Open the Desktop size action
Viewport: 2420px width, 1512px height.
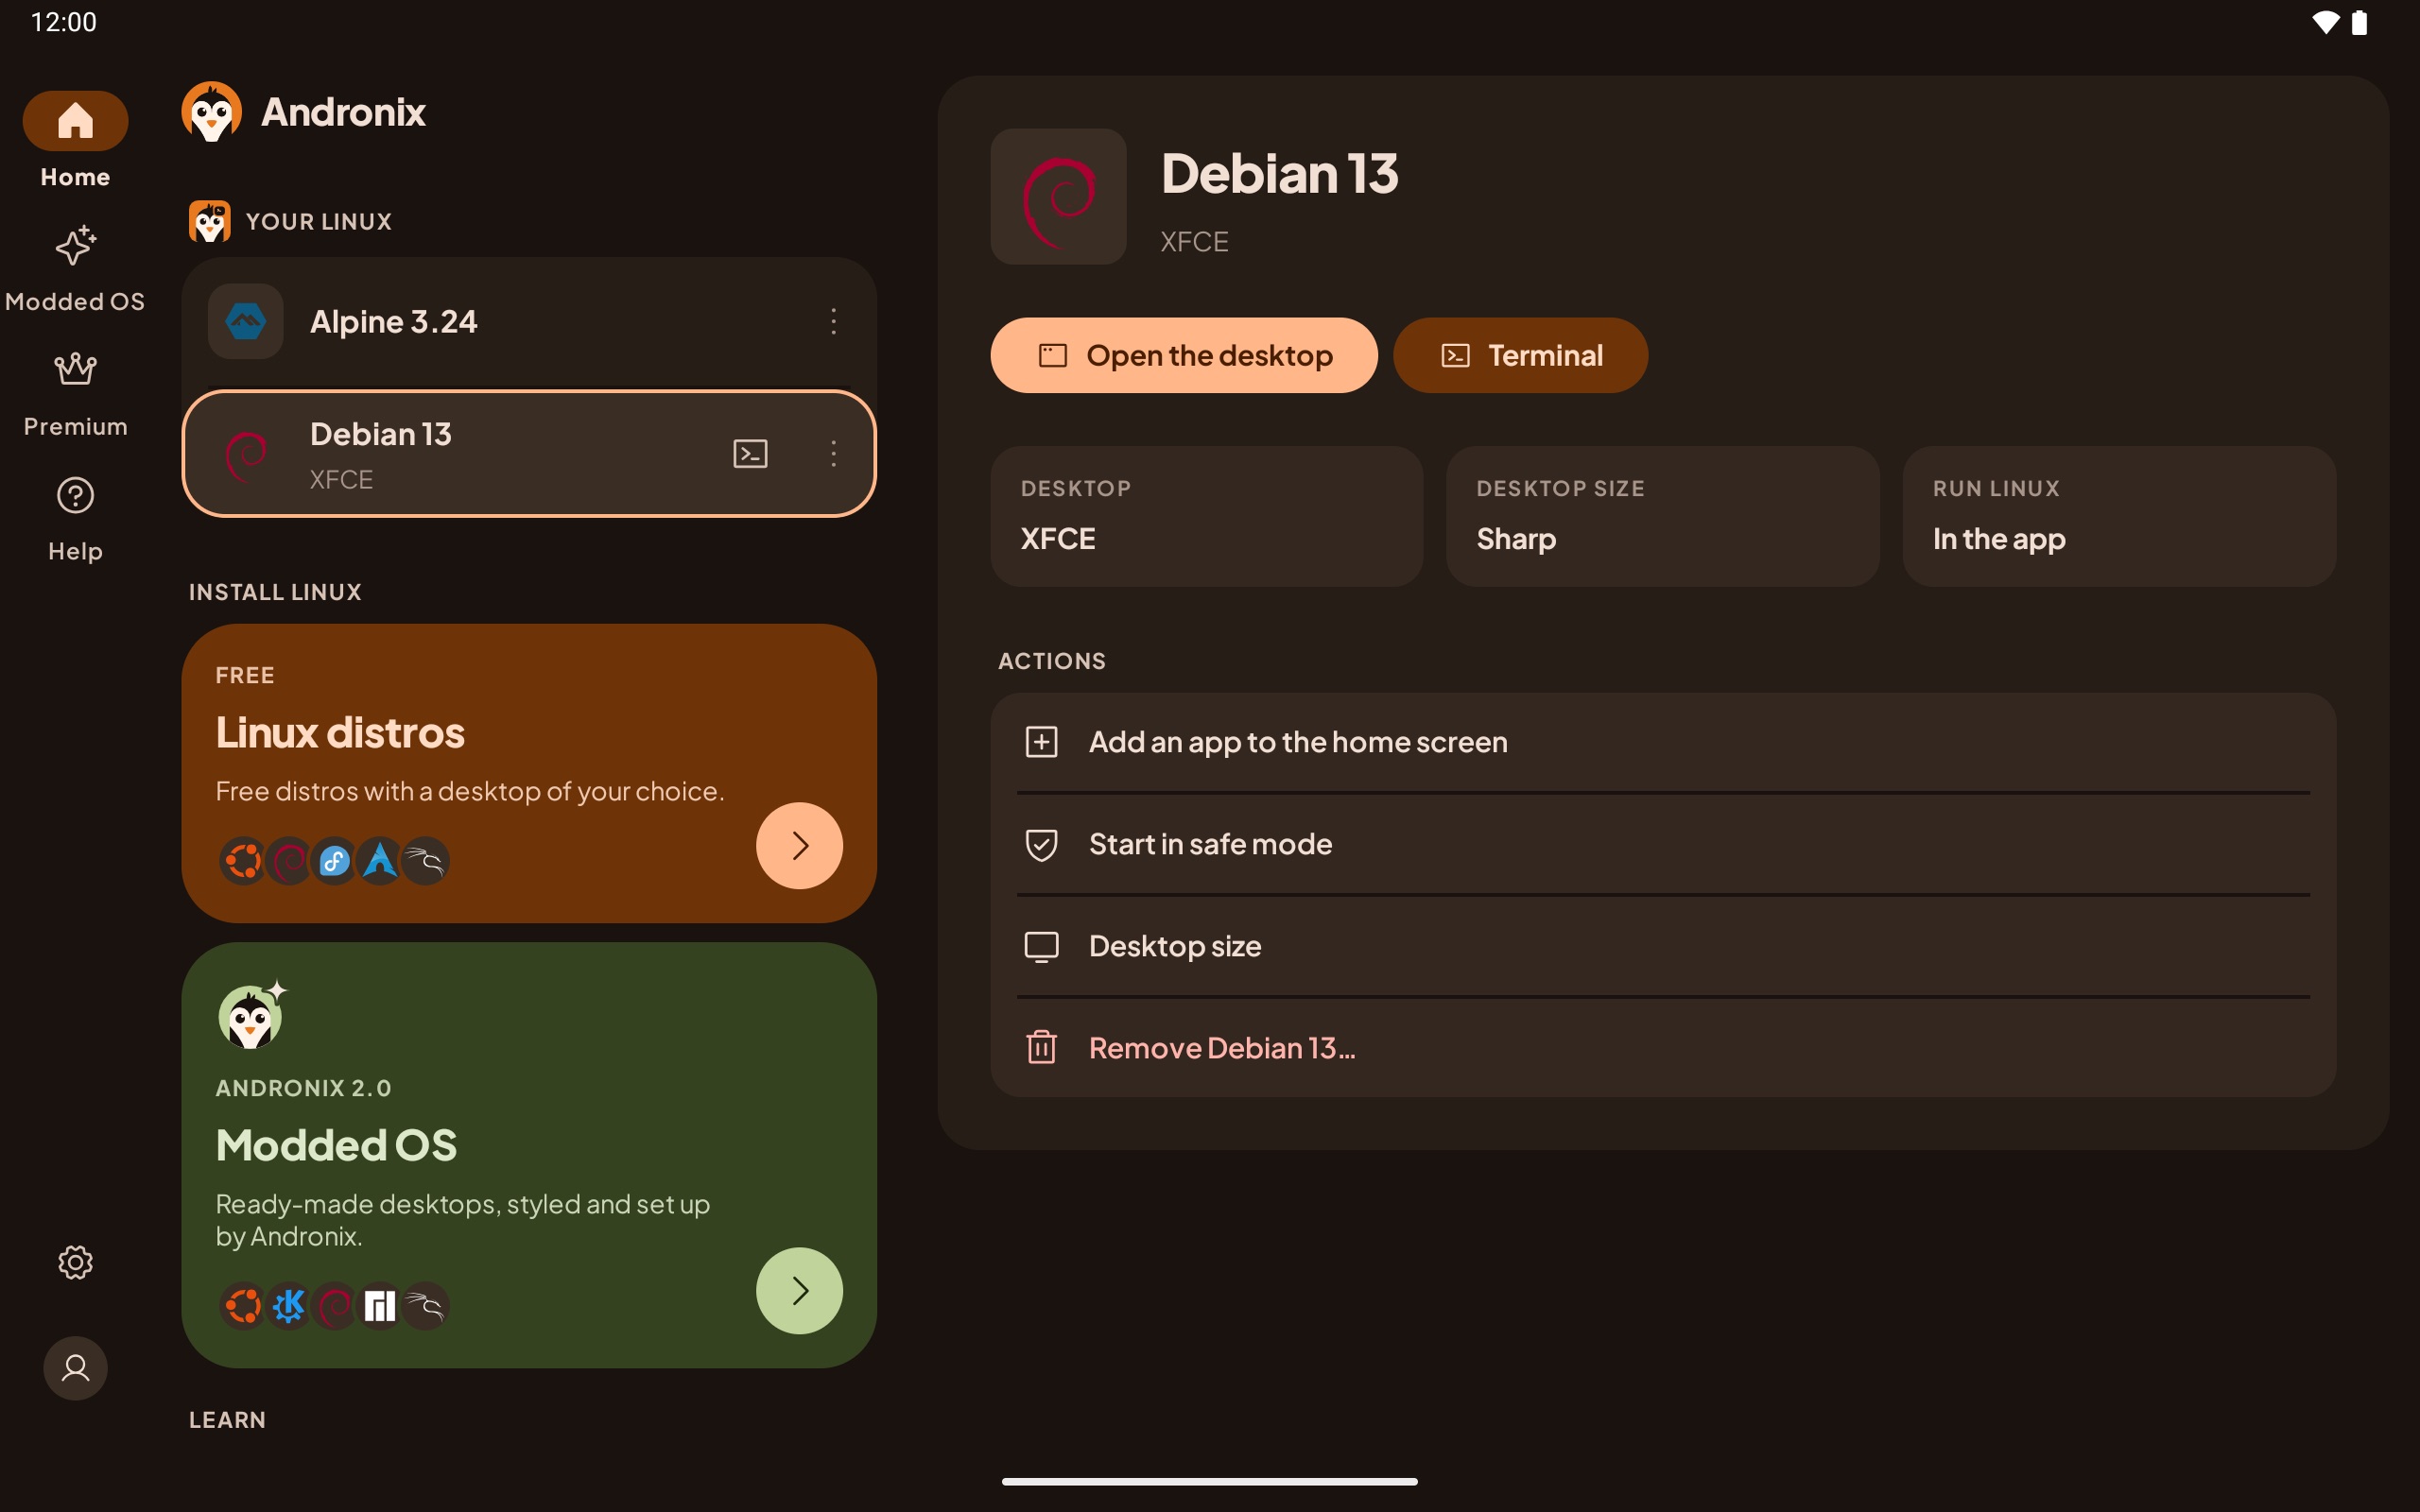(x=1663, y=946)
